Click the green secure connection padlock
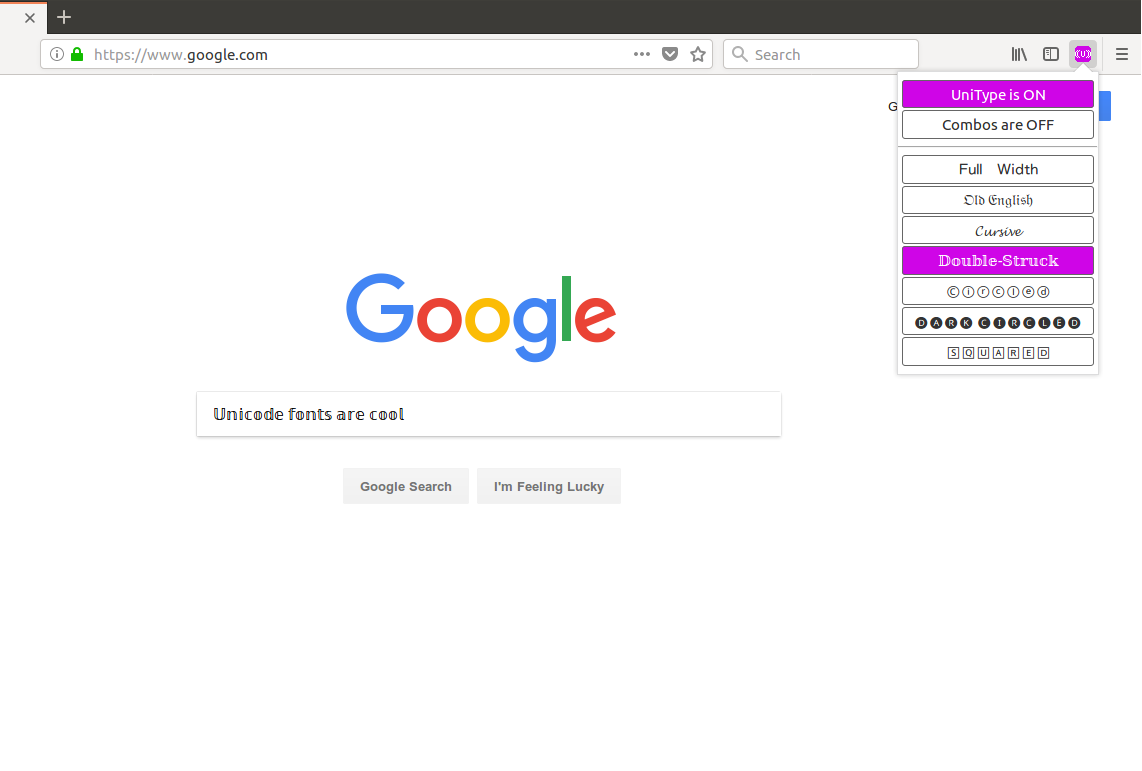The width and height of the screenshot is (1142, 771). pos(77,54)
